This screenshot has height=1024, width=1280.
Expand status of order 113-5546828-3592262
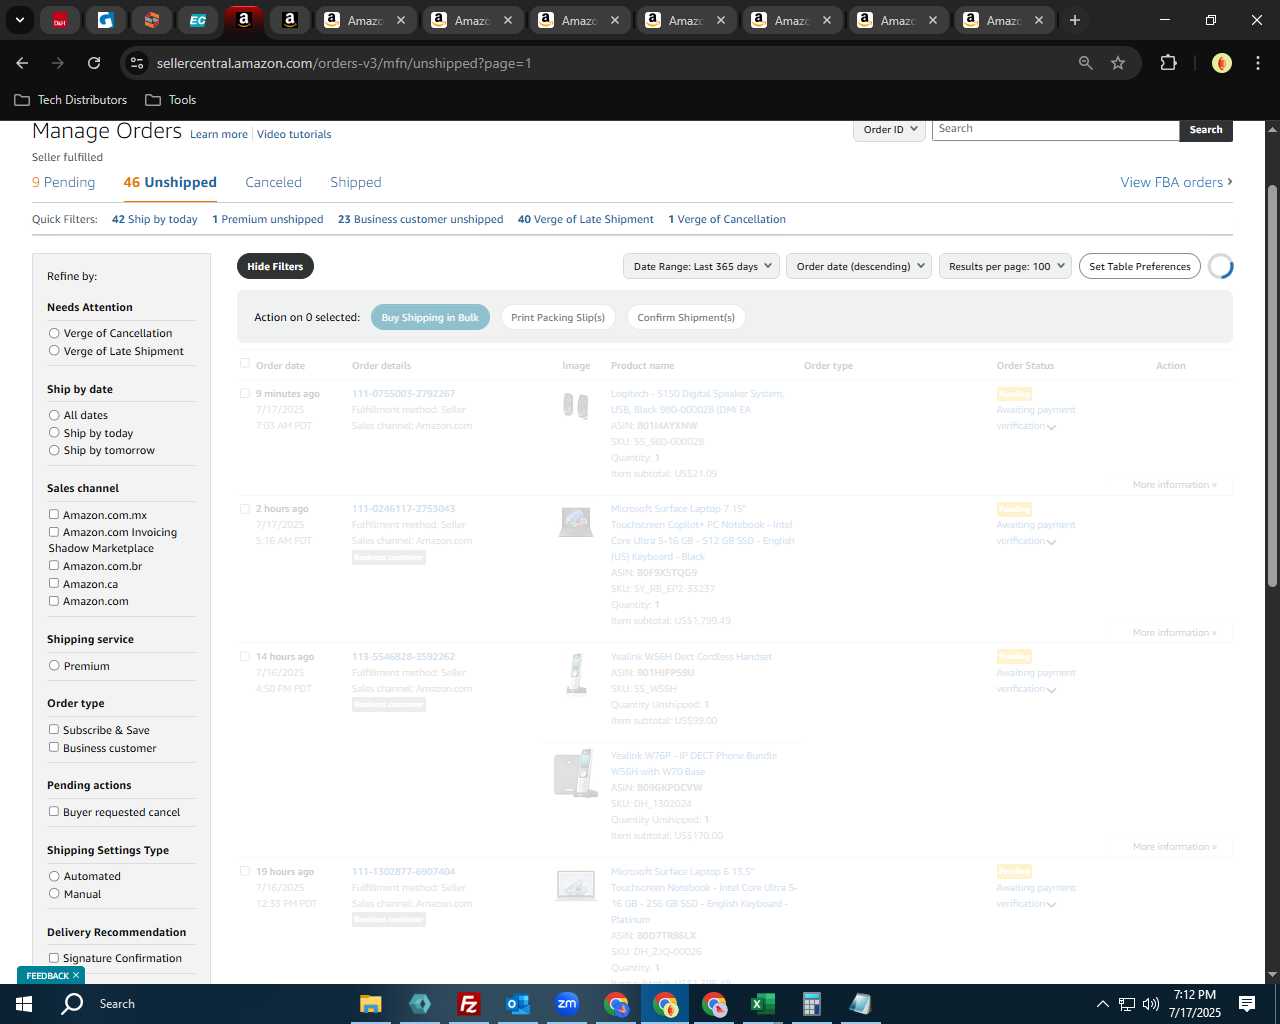[1051, 690]
